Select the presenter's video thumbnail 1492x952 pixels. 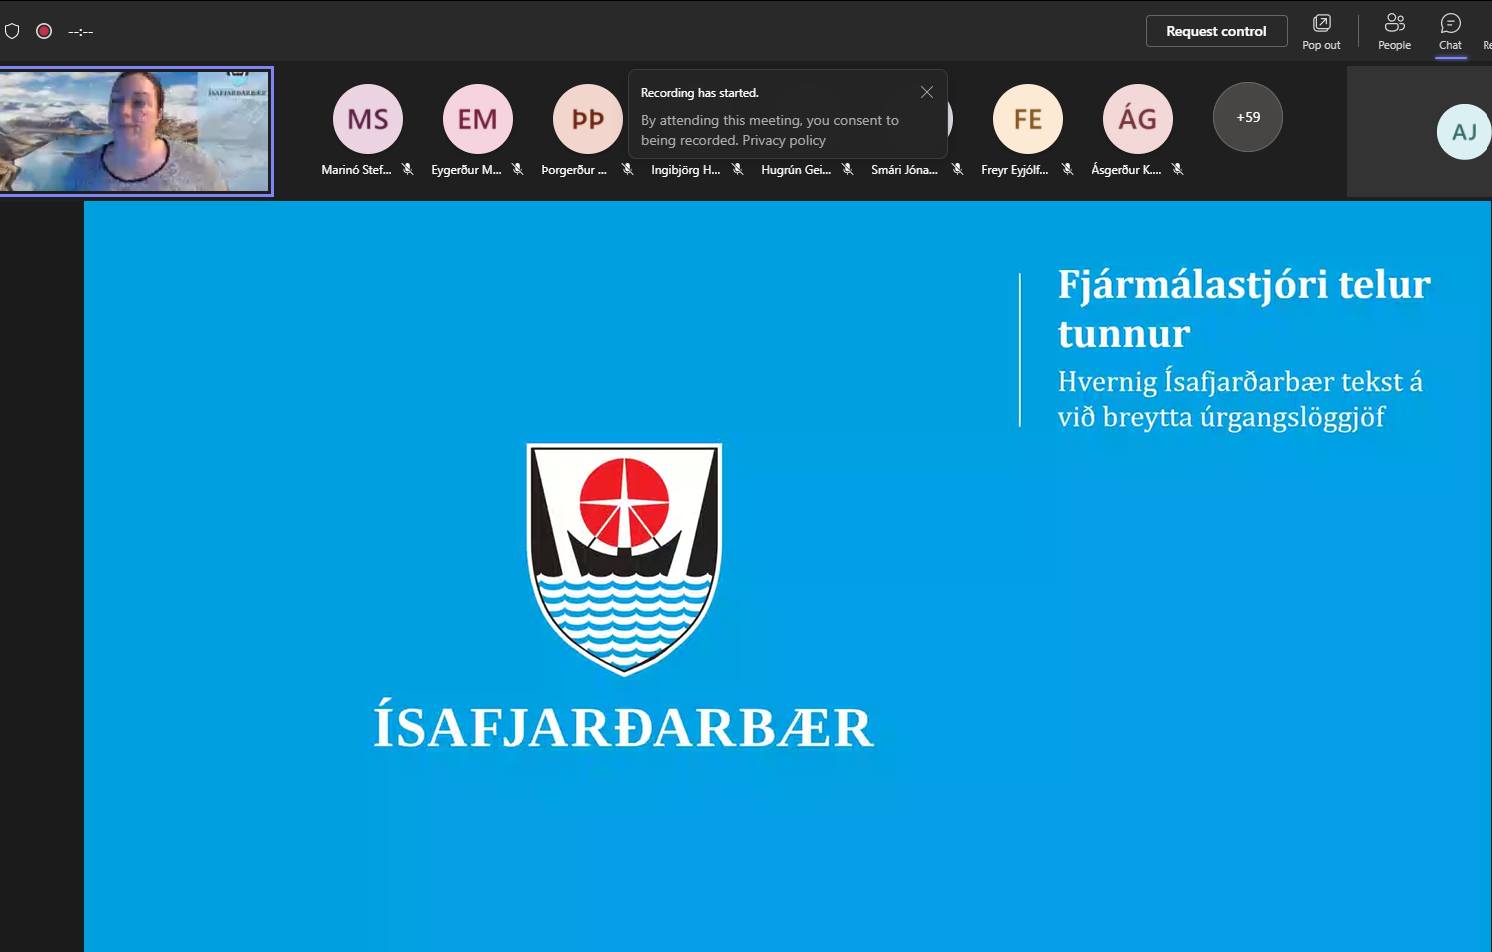pos(135,131)
